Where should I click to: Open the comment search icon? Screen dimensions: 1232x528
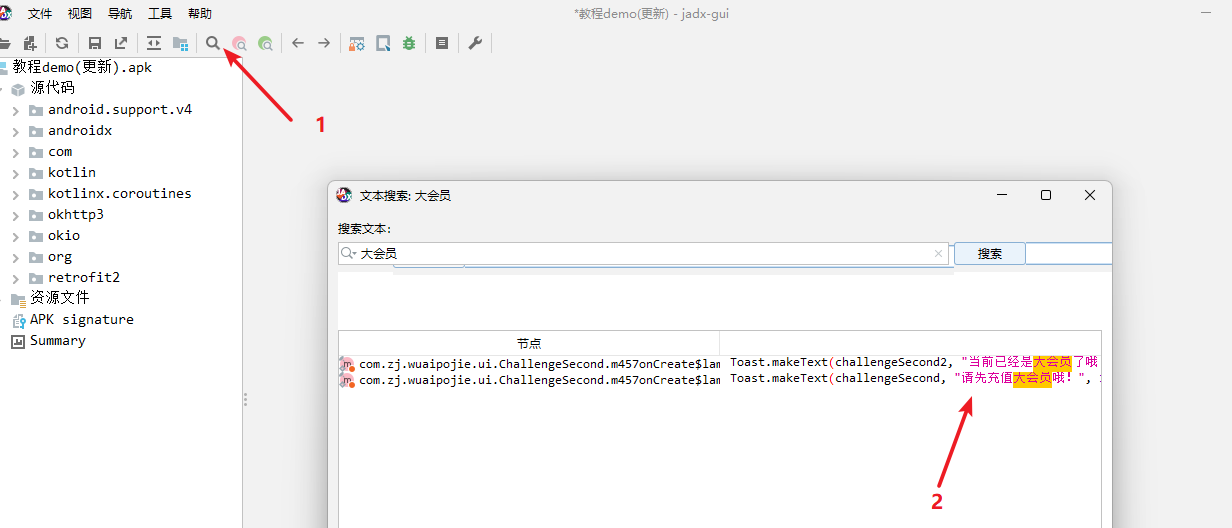[x=265, y=43]
